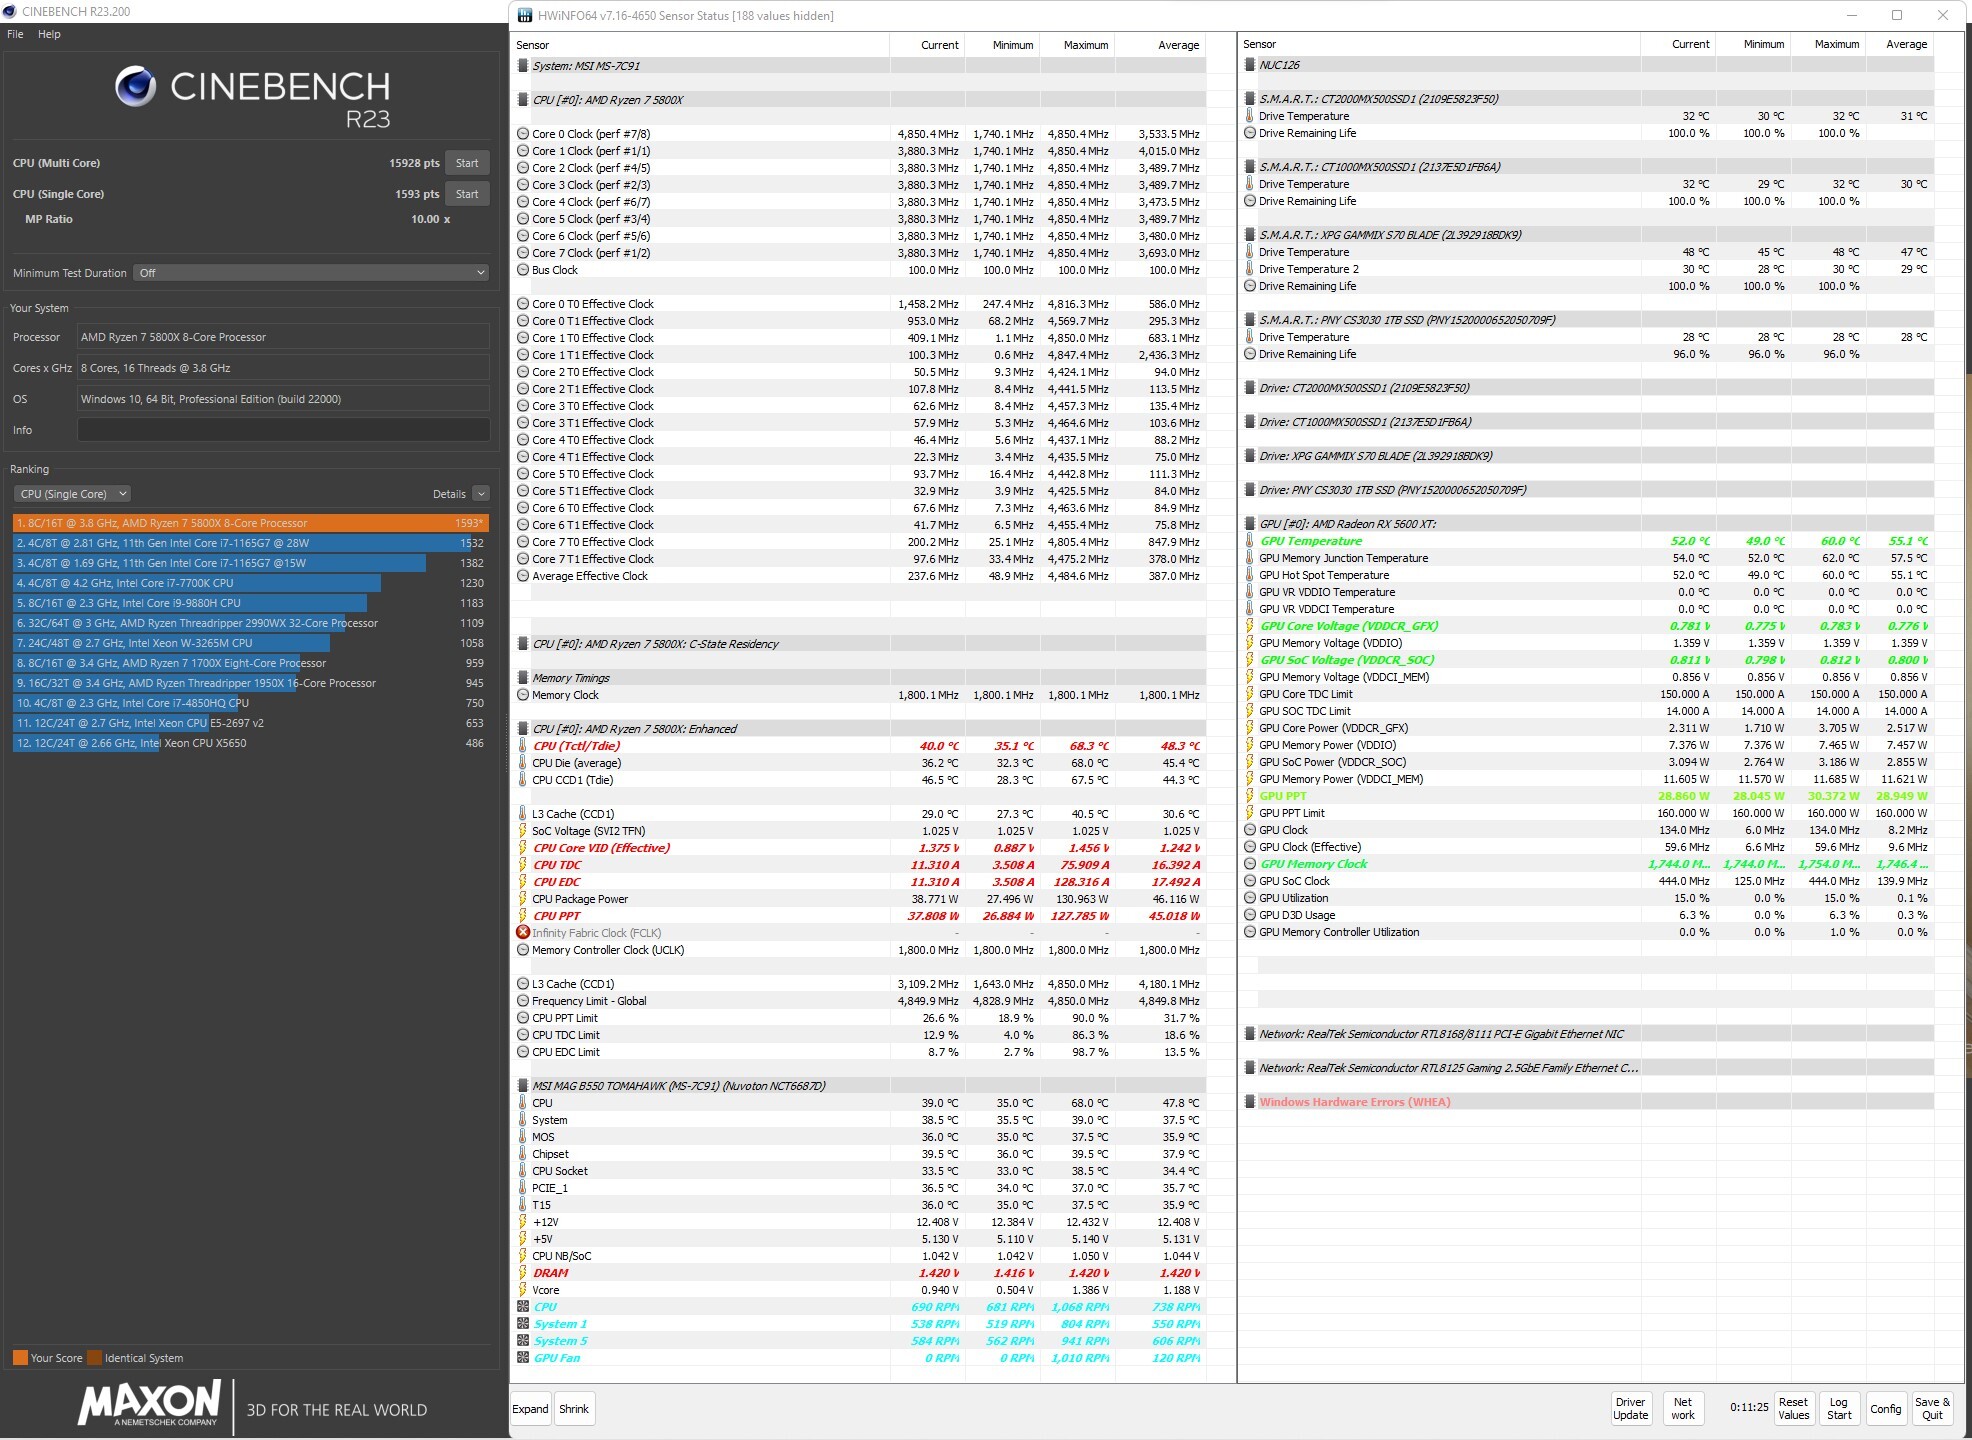Click the lightning icon next to CPU PPT
1972x1440 pixels.
point(523,916)
